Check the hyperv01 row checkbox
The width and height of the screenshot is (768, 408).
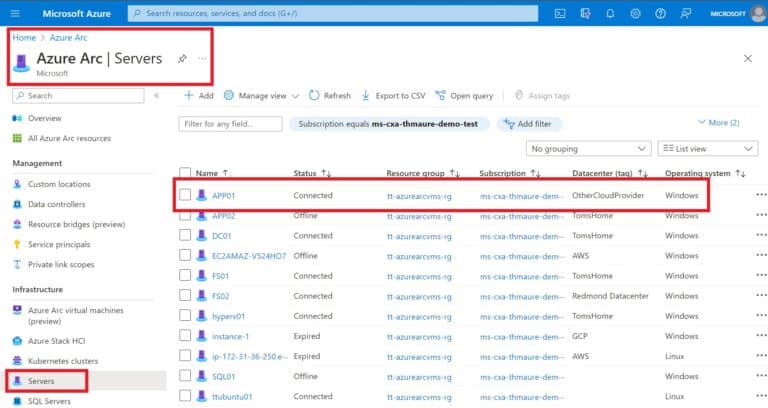tap(185, 315)
